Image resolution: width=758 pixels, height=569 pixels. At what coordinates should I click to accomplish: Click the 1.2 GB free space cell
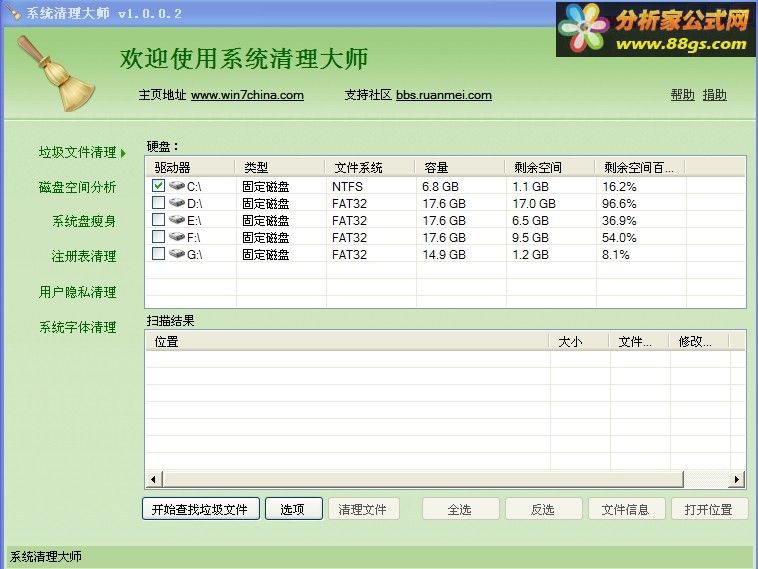click(530, 254)
